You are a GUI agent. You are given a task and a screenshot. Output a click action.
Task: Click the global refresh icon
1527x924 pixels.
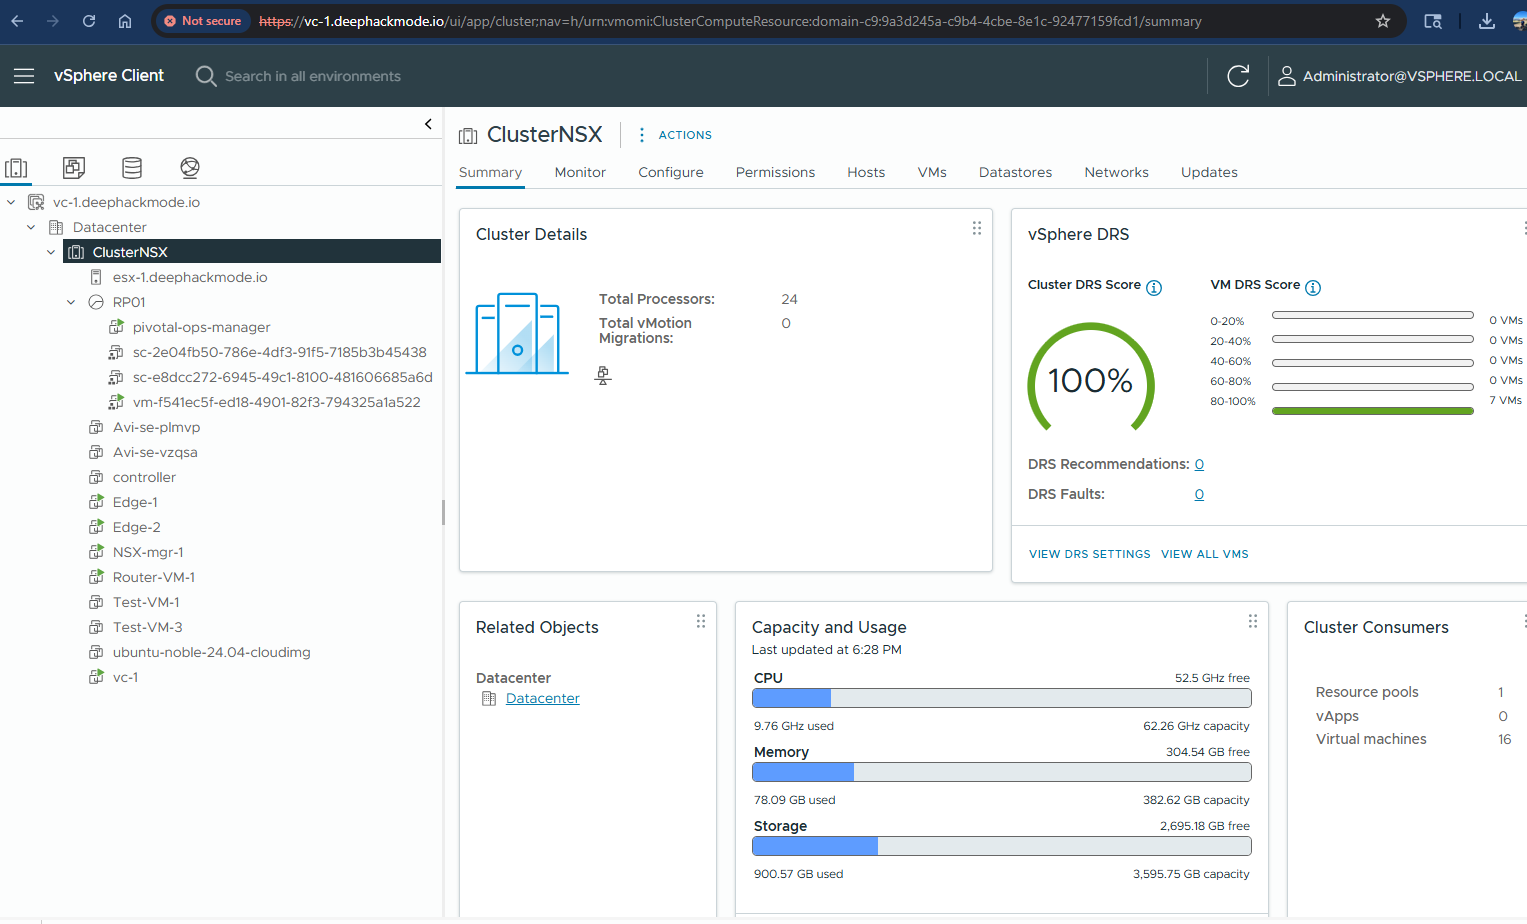pos(1238,76)
